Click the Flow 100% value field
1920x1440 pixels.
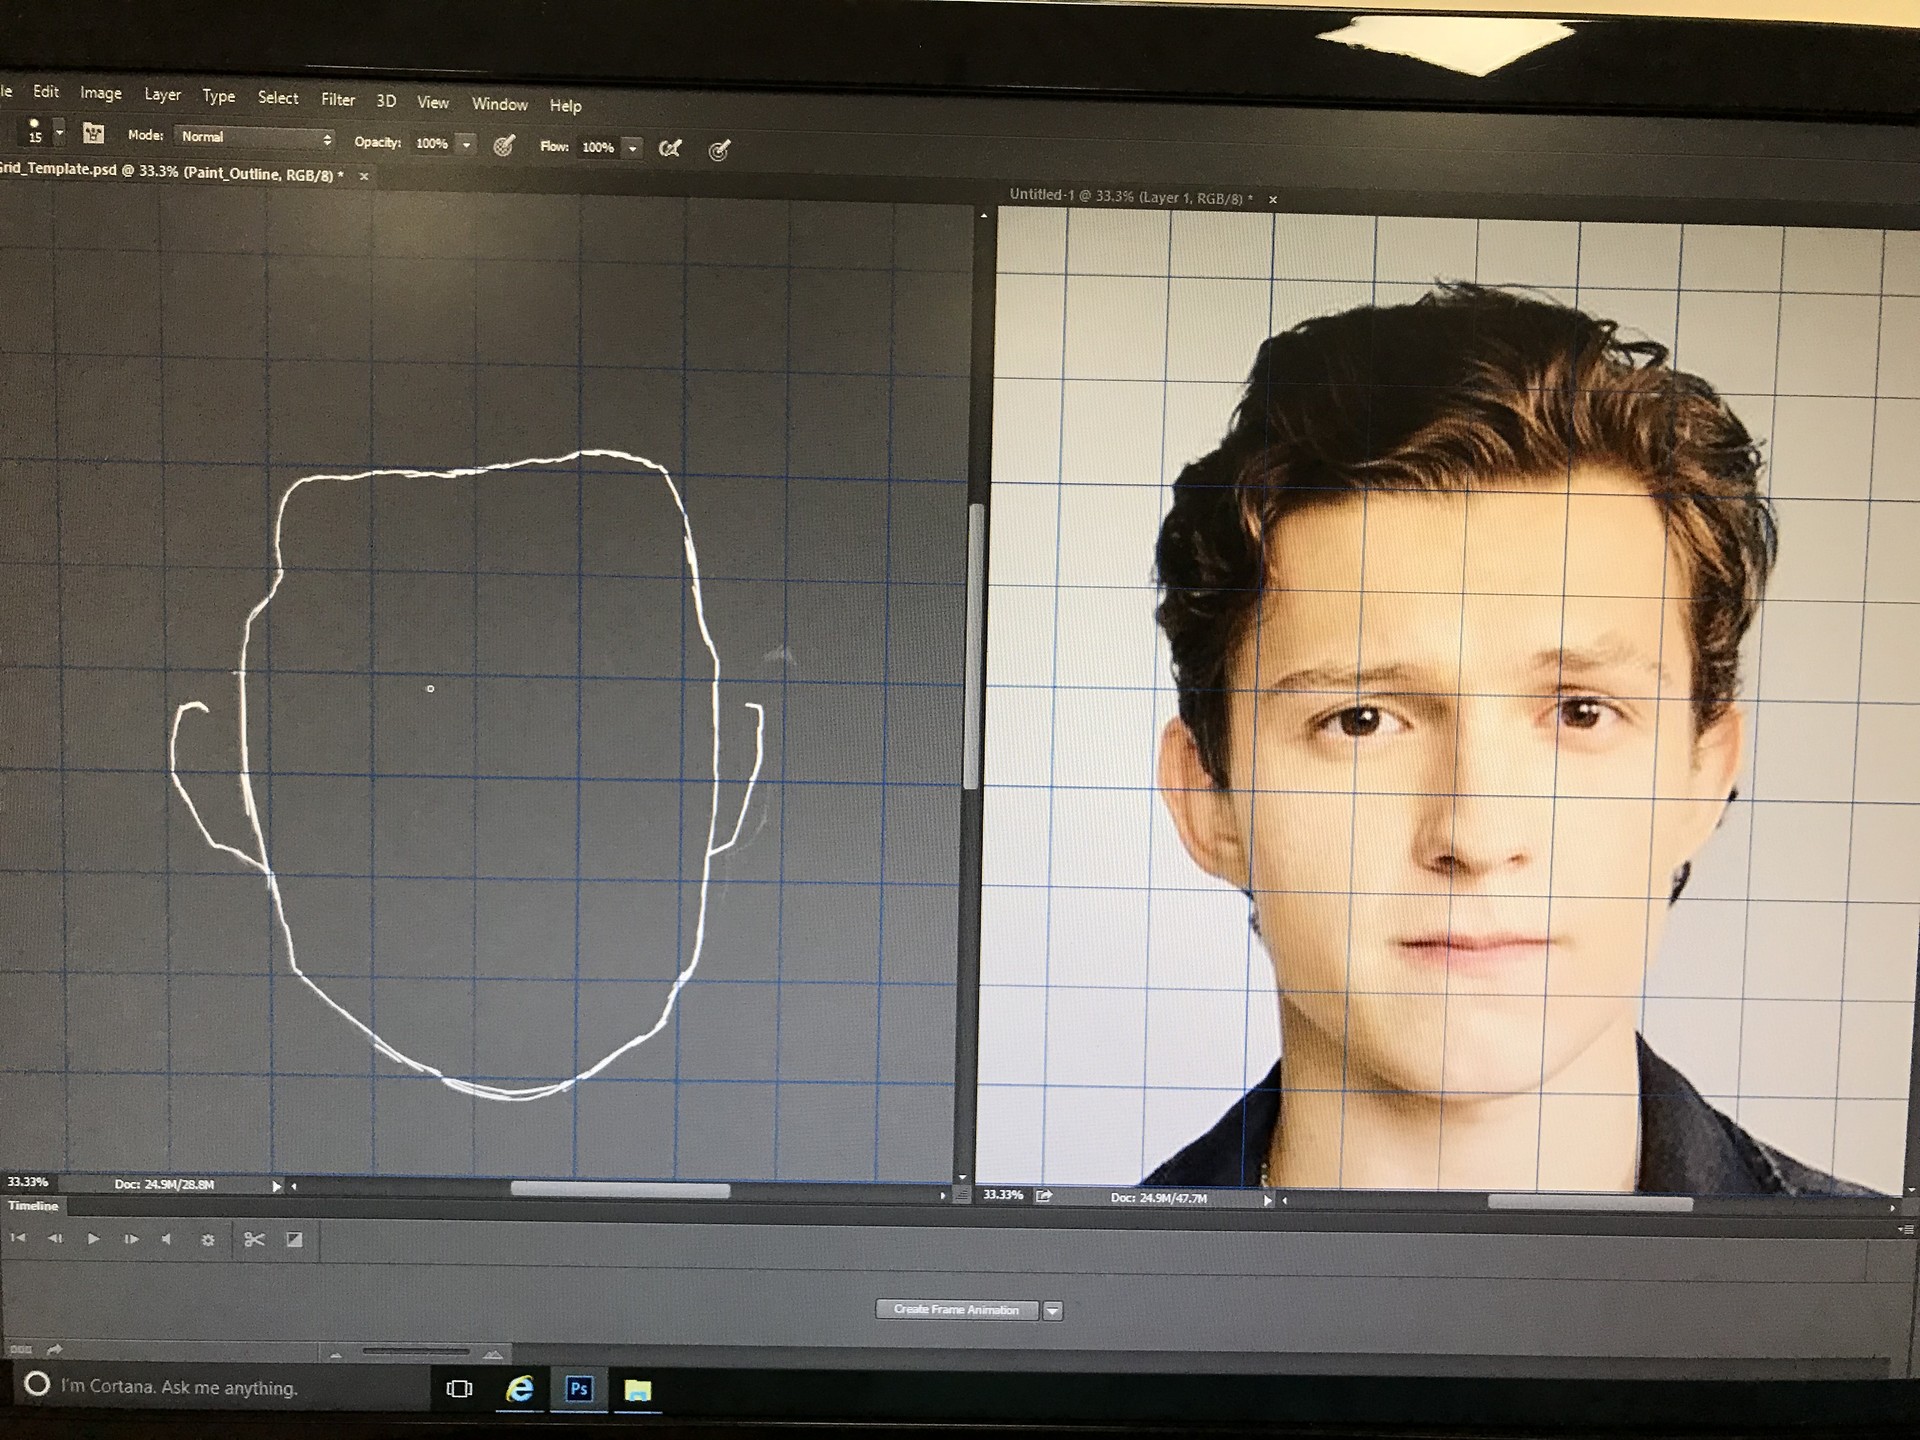[x=599, y=147]
